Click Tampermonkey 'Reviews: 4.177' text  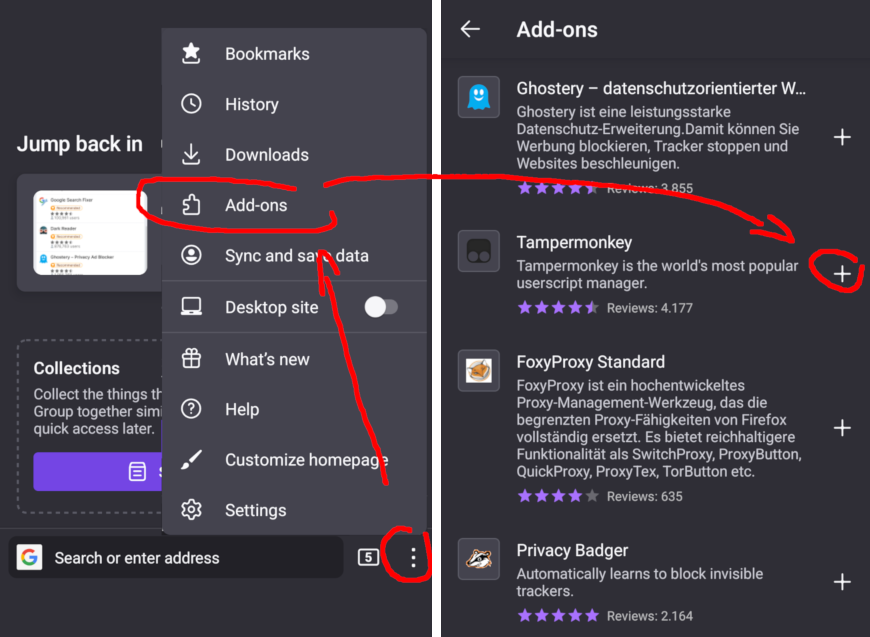(650, 308)
